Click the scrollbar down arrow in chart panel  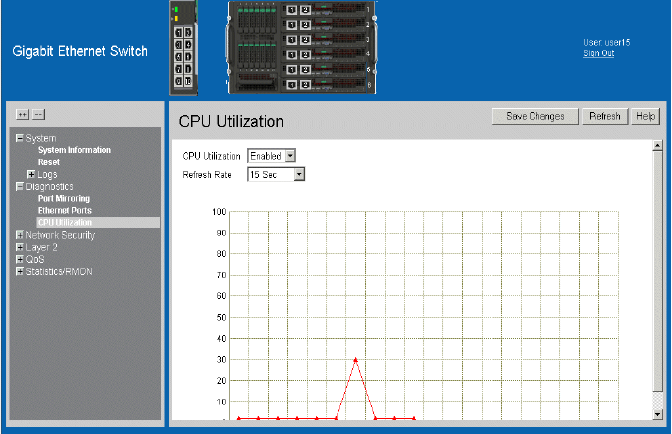657,413
